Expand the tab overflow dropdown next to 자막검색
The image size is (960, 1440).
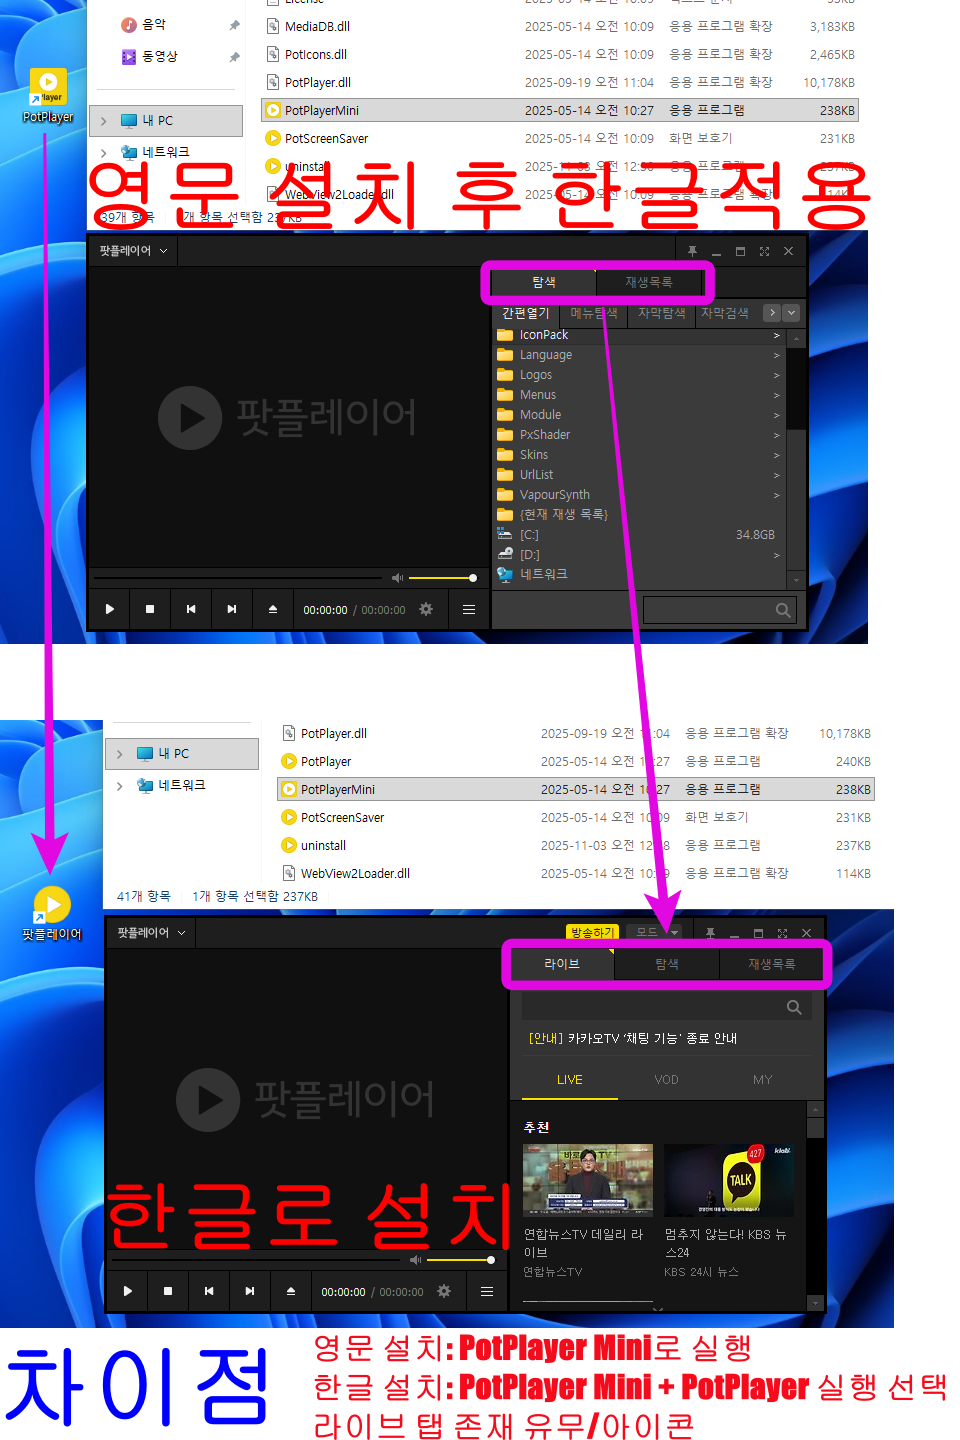[792, 313]
